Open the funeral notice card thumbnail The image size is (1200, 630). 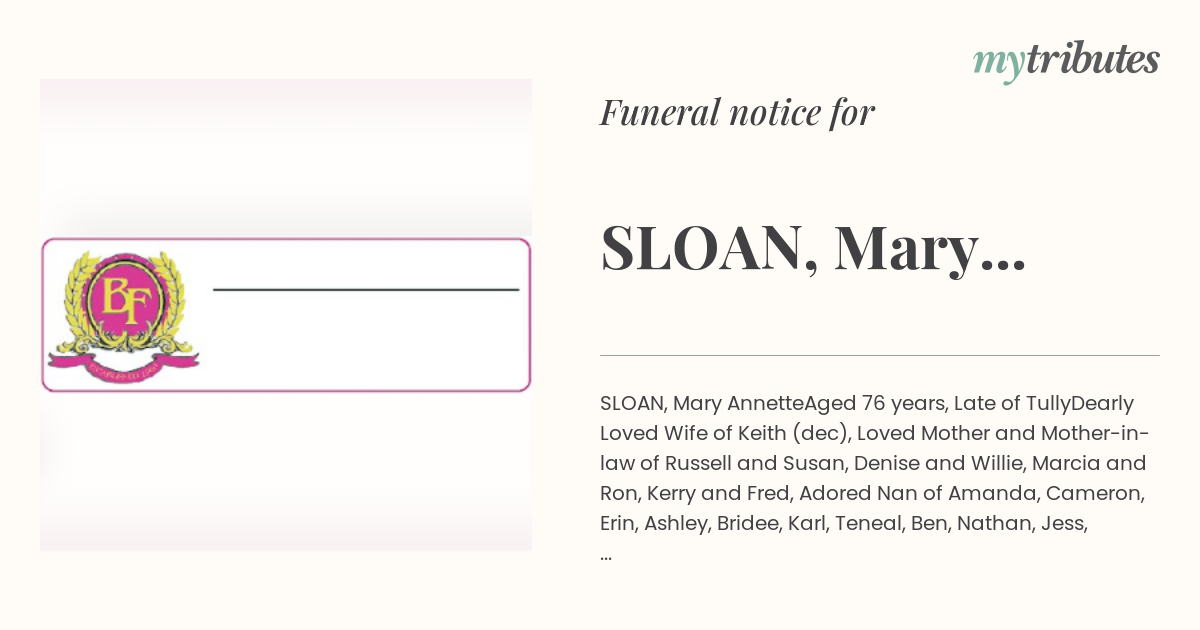286,315
